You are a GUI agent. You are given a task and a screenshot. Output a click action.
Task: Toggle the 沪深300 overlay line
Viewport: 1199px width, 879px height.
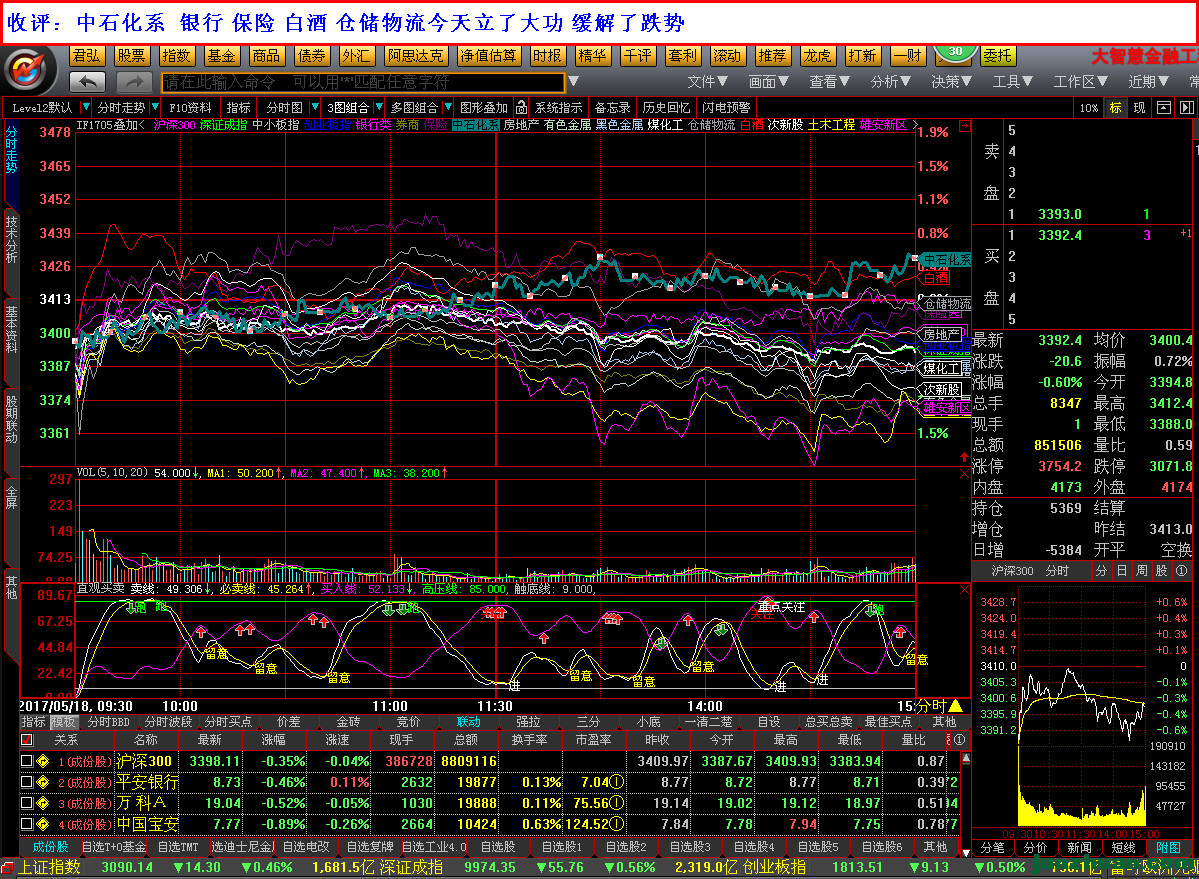click(x=174, y=125)
